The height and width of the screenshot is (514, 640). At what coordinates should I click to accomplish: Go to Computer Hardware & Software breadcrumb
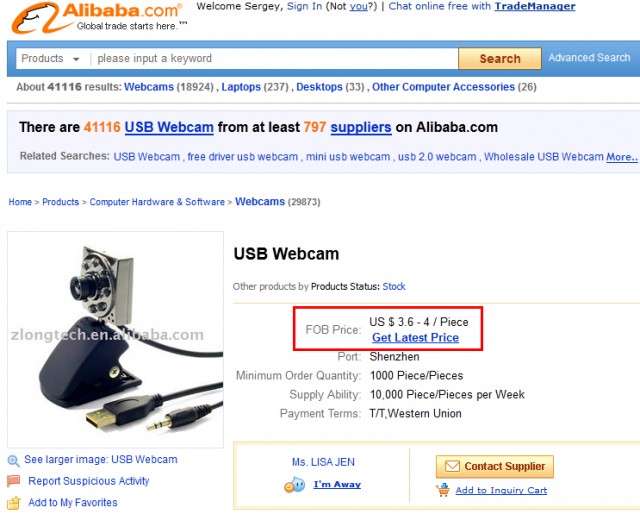coord(157,202)
